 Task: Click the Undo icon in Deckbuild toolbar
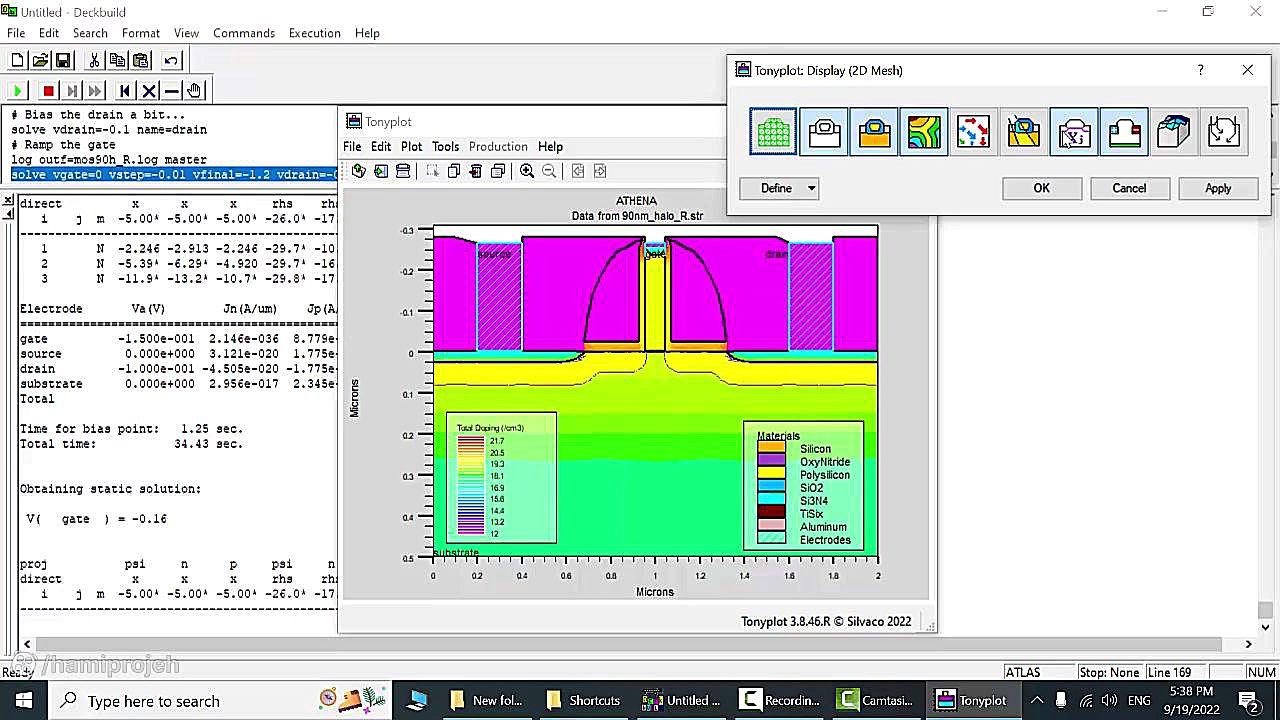coord(171,61)
